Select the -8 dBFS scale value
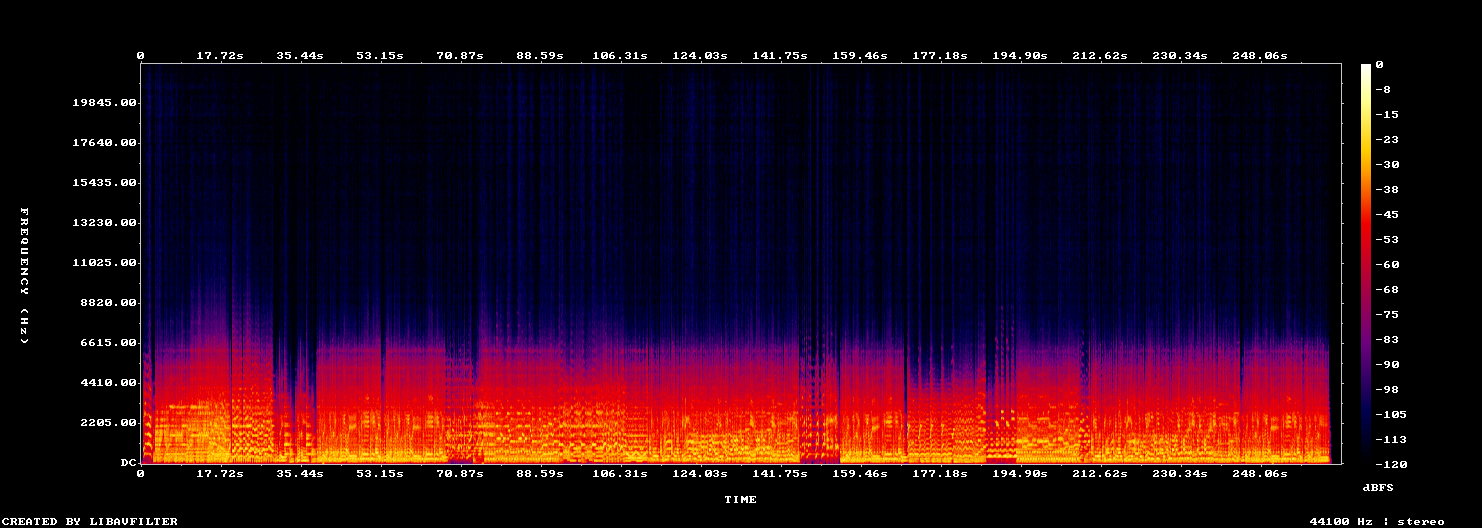The width and height of the screenshot is (1482, 528). [1383, 90]
